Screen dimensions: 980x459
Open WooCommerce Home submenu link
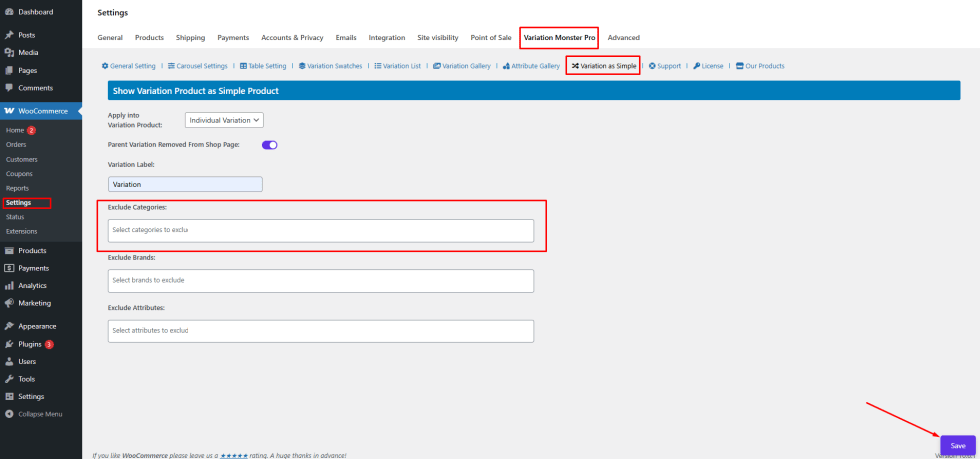click(15, 130)
